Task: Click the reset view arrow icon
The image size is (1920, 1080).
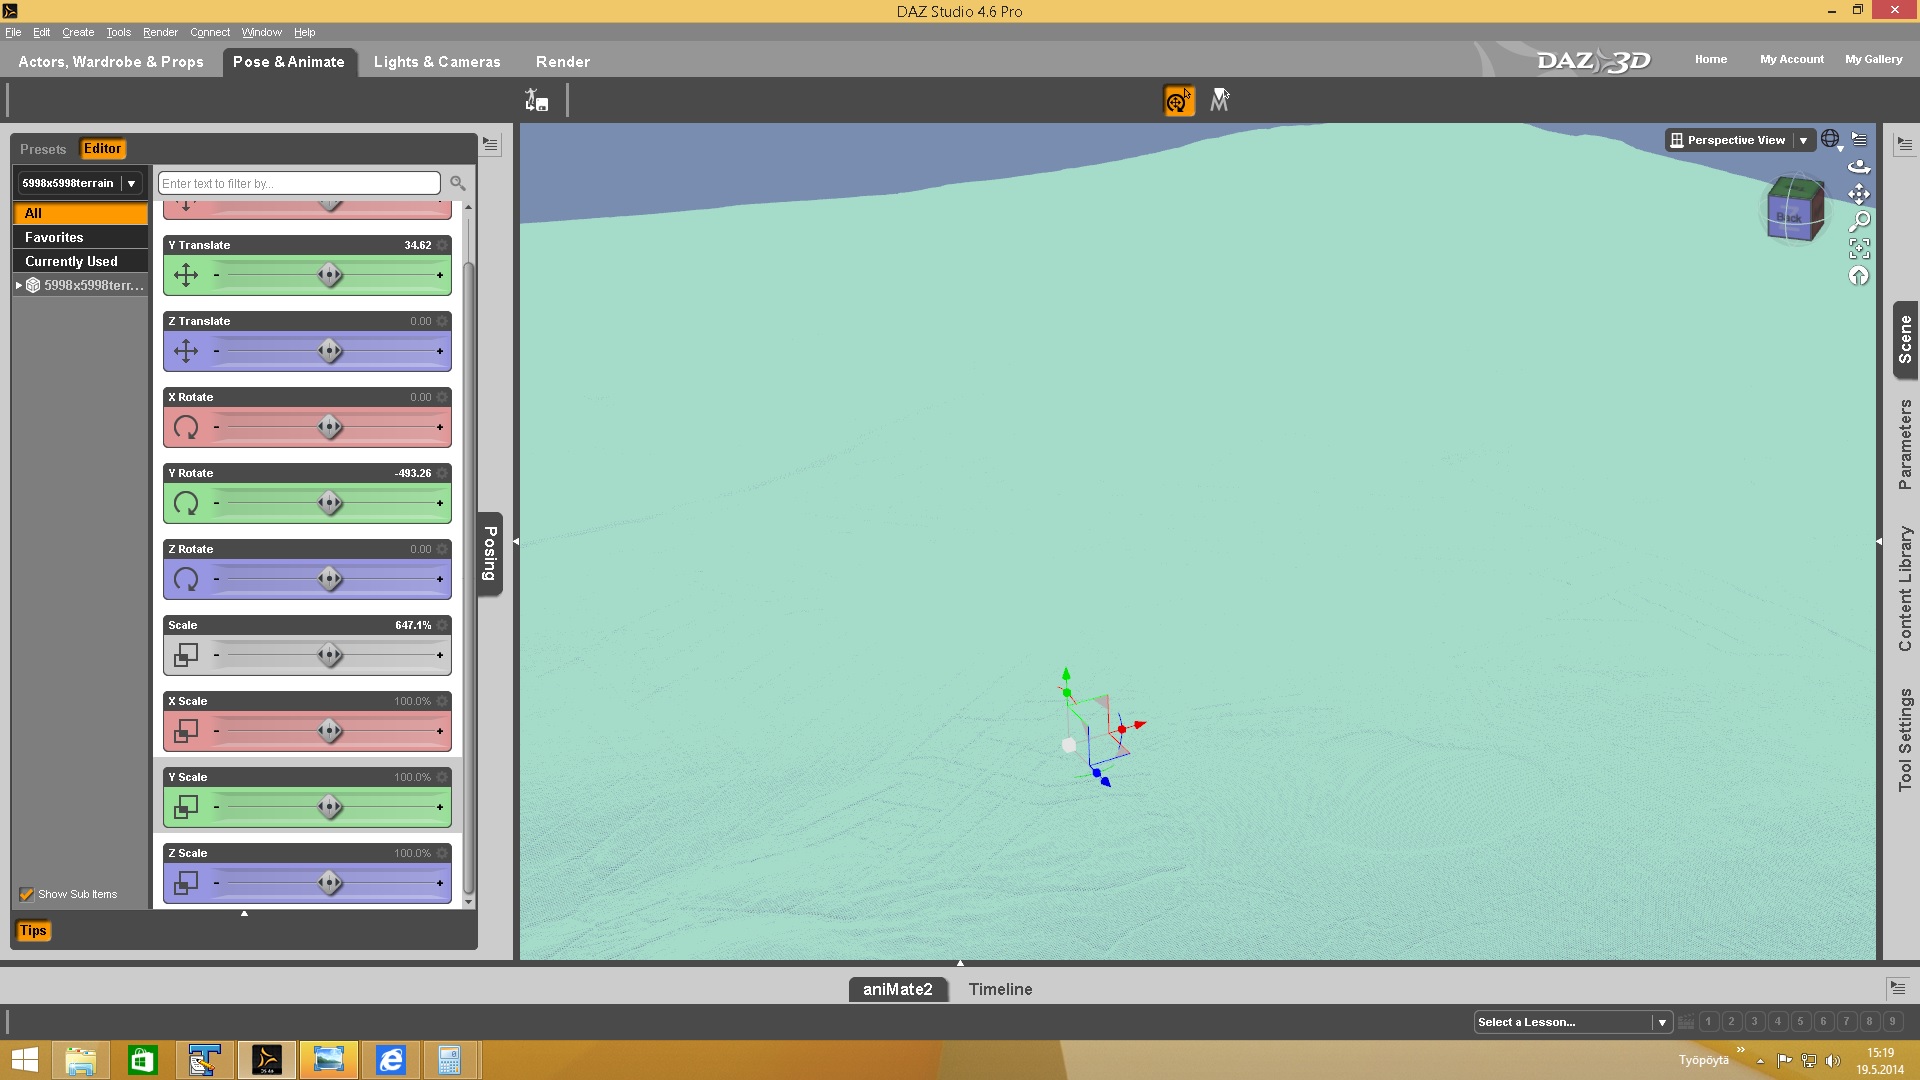Action: (x=1858, y=276)
